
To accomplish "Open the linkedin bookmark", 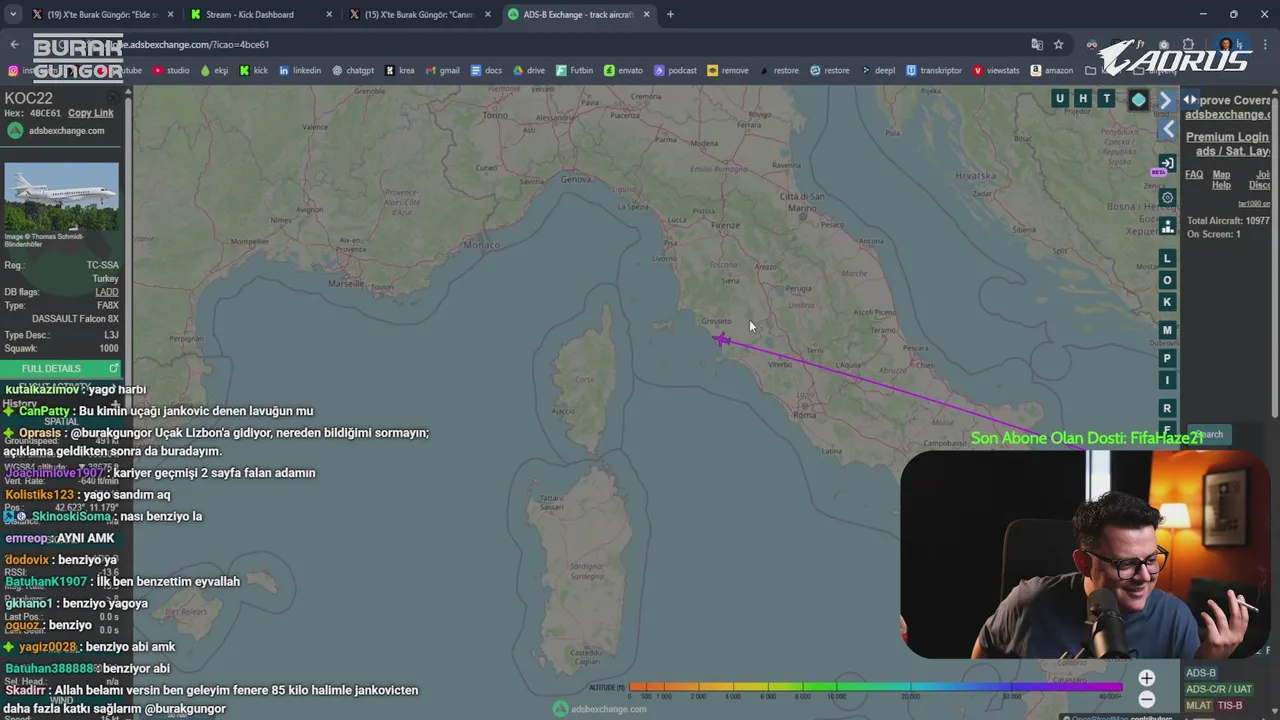I will coord(300,70).
